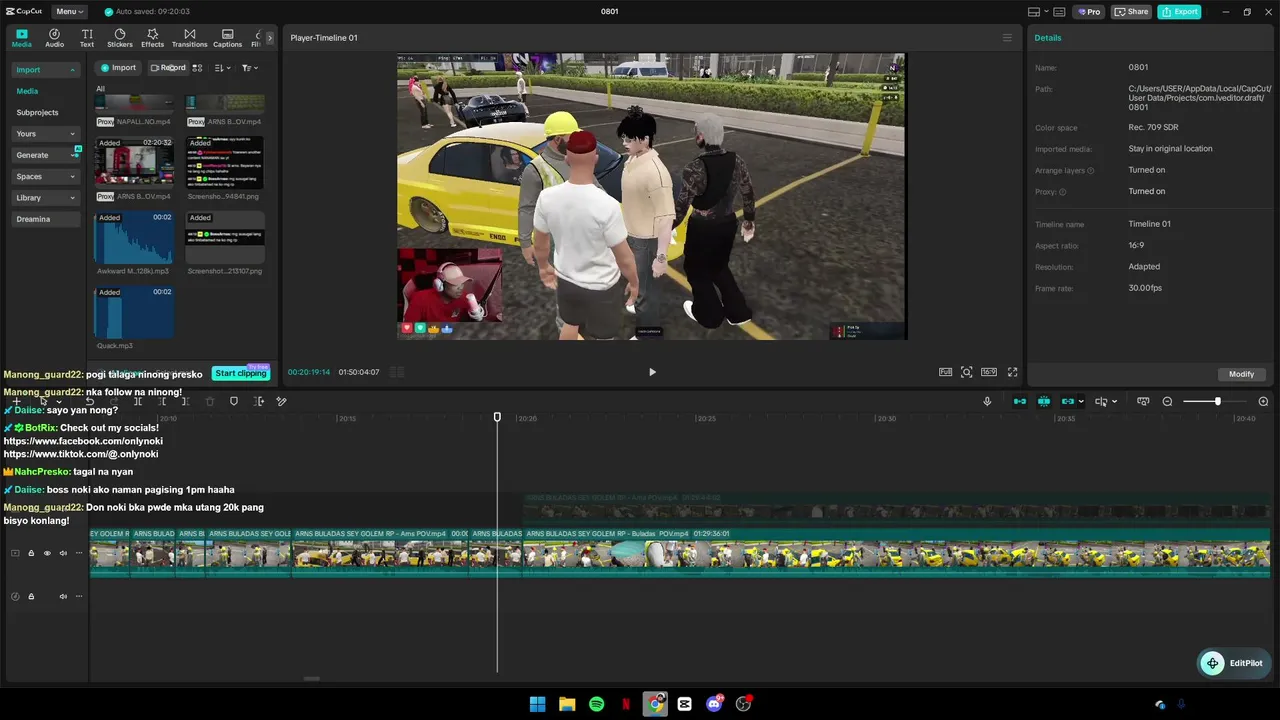Screen dimensions: 1280x720
Task: Click the timeline zoom-to-fit icon
Action: pos(1143,402)
